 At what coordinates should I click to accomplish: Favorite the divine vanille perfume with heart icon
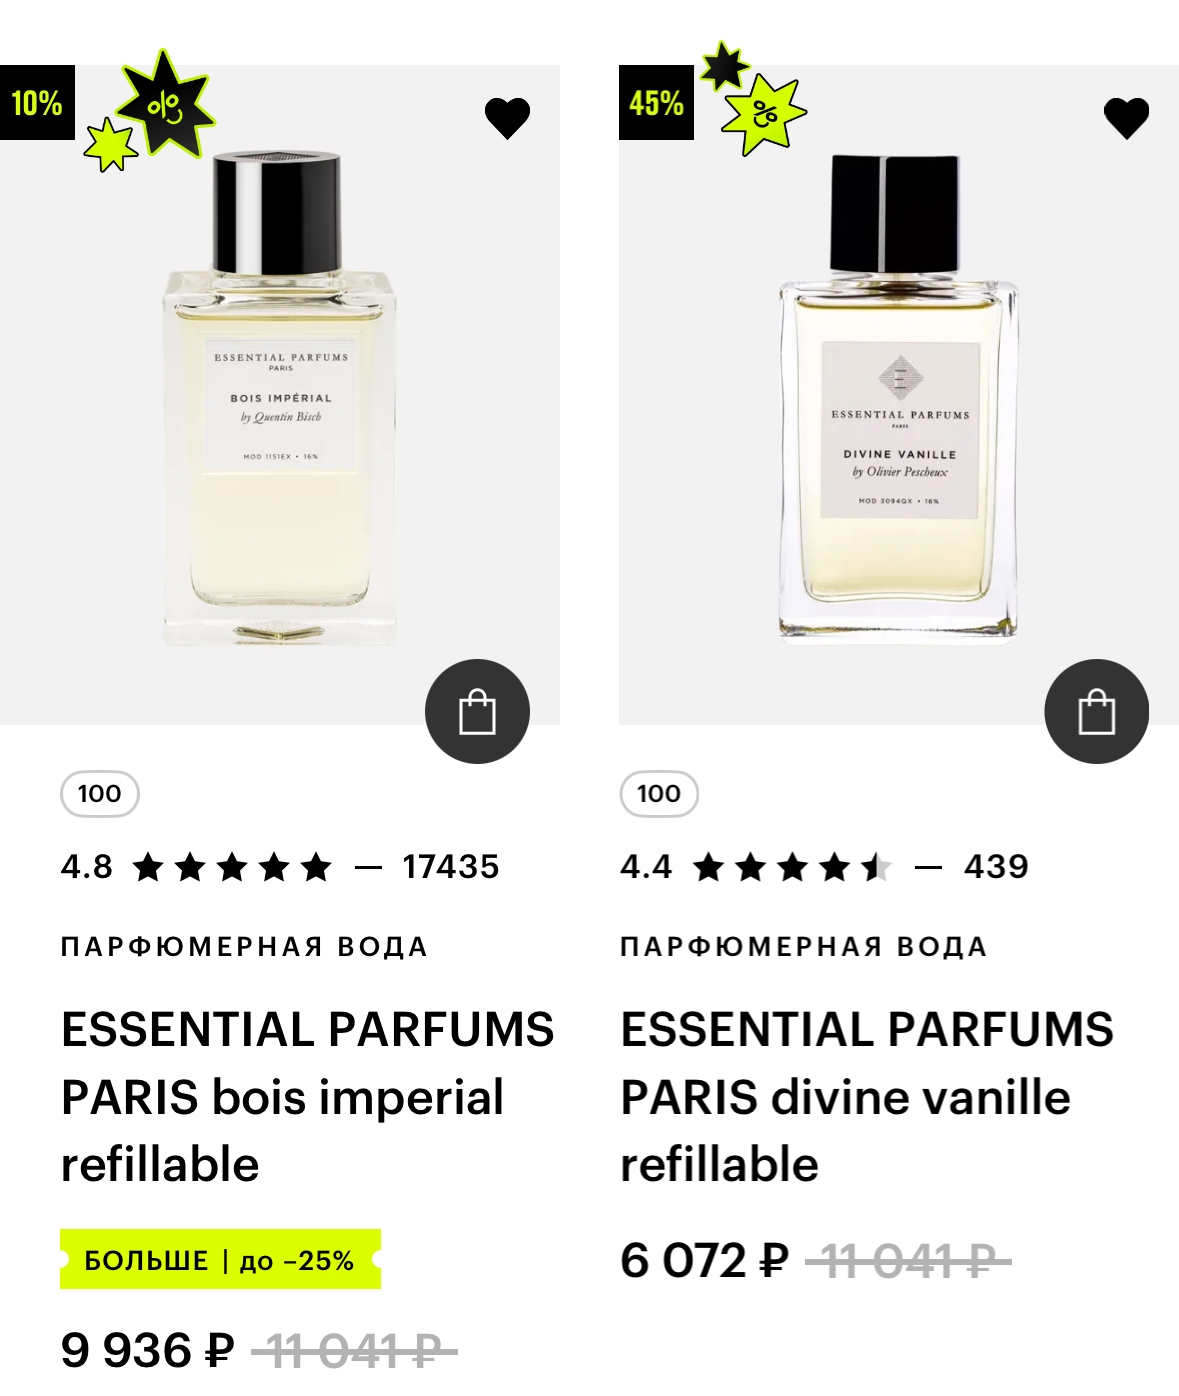[1126, 118]
